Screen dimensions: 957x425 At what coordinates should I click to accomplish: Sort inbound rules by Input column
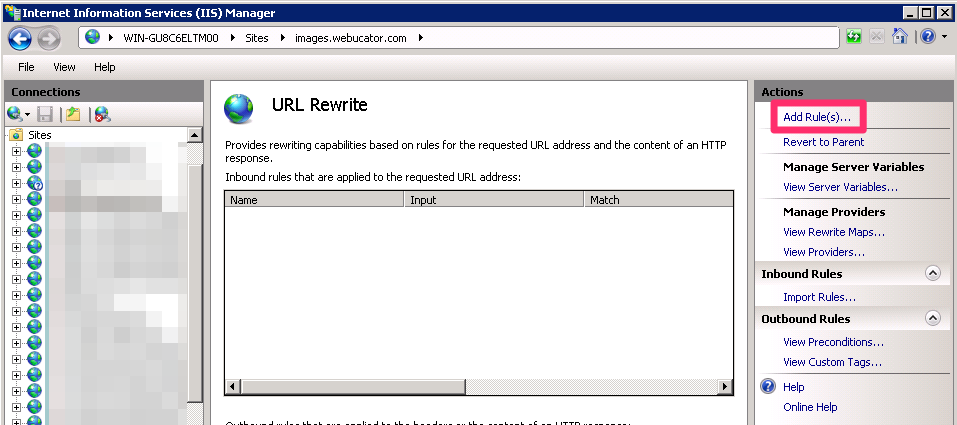pos(494,200)
